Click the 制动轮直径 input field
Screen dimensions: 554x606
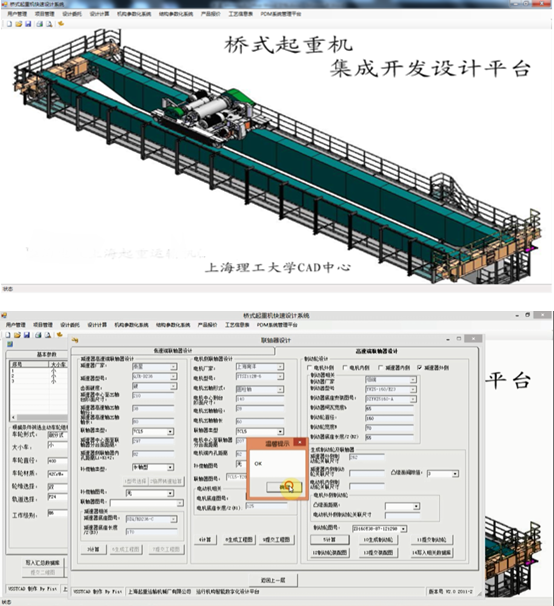389,418
